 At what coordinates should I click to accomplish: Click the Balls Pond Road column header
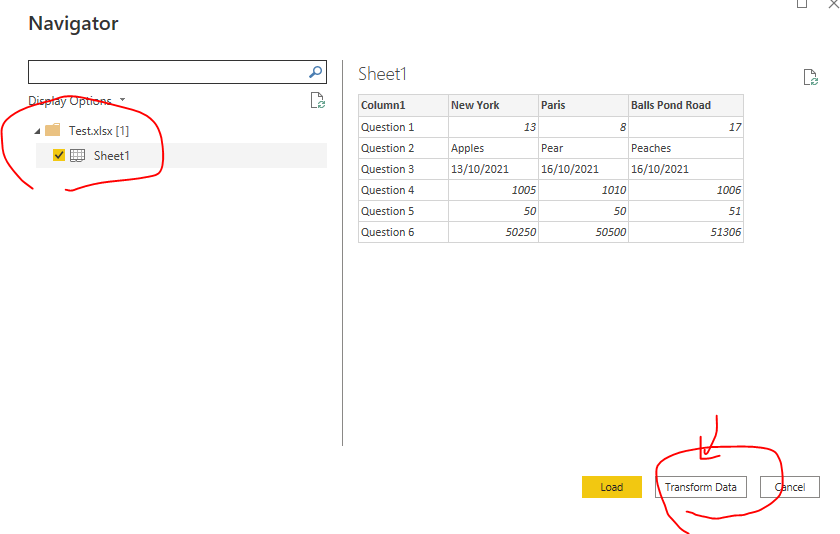tap(686, 106)
